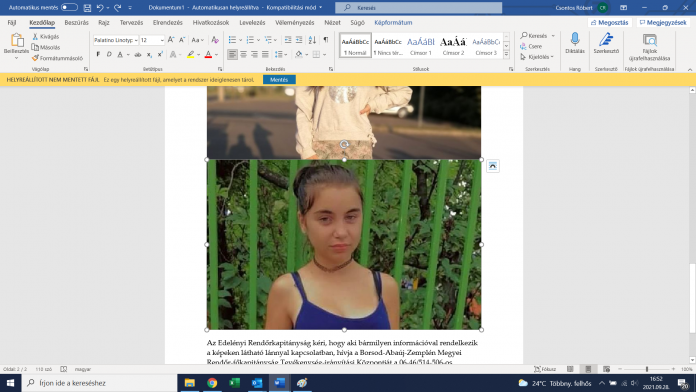Click the sort A-Z icon
The image size is (696, 392).
click(x=312, y=40)
